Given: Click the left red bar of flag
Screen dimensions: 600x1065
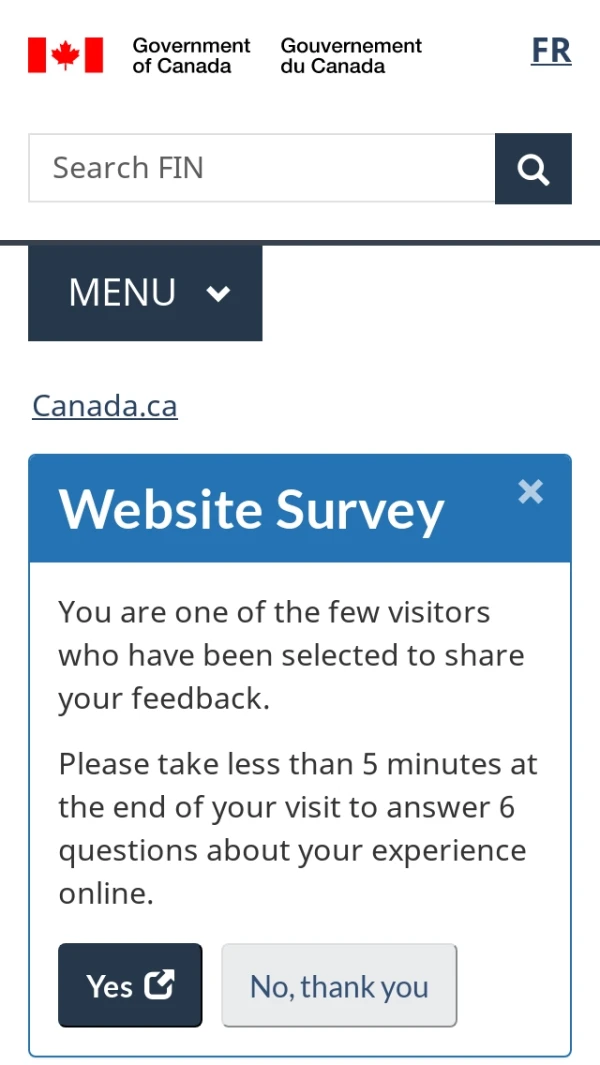Looking at the screenshot, I should [36, 55].
